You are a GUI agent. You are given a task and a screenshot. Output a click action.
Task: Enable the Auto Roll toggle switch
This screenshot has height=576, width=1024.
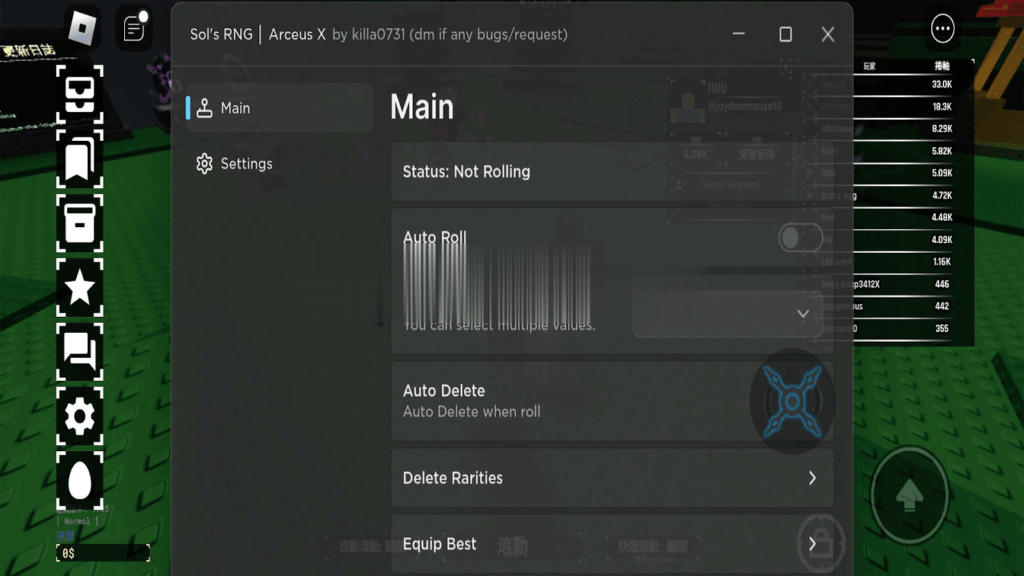click(800, 238)
